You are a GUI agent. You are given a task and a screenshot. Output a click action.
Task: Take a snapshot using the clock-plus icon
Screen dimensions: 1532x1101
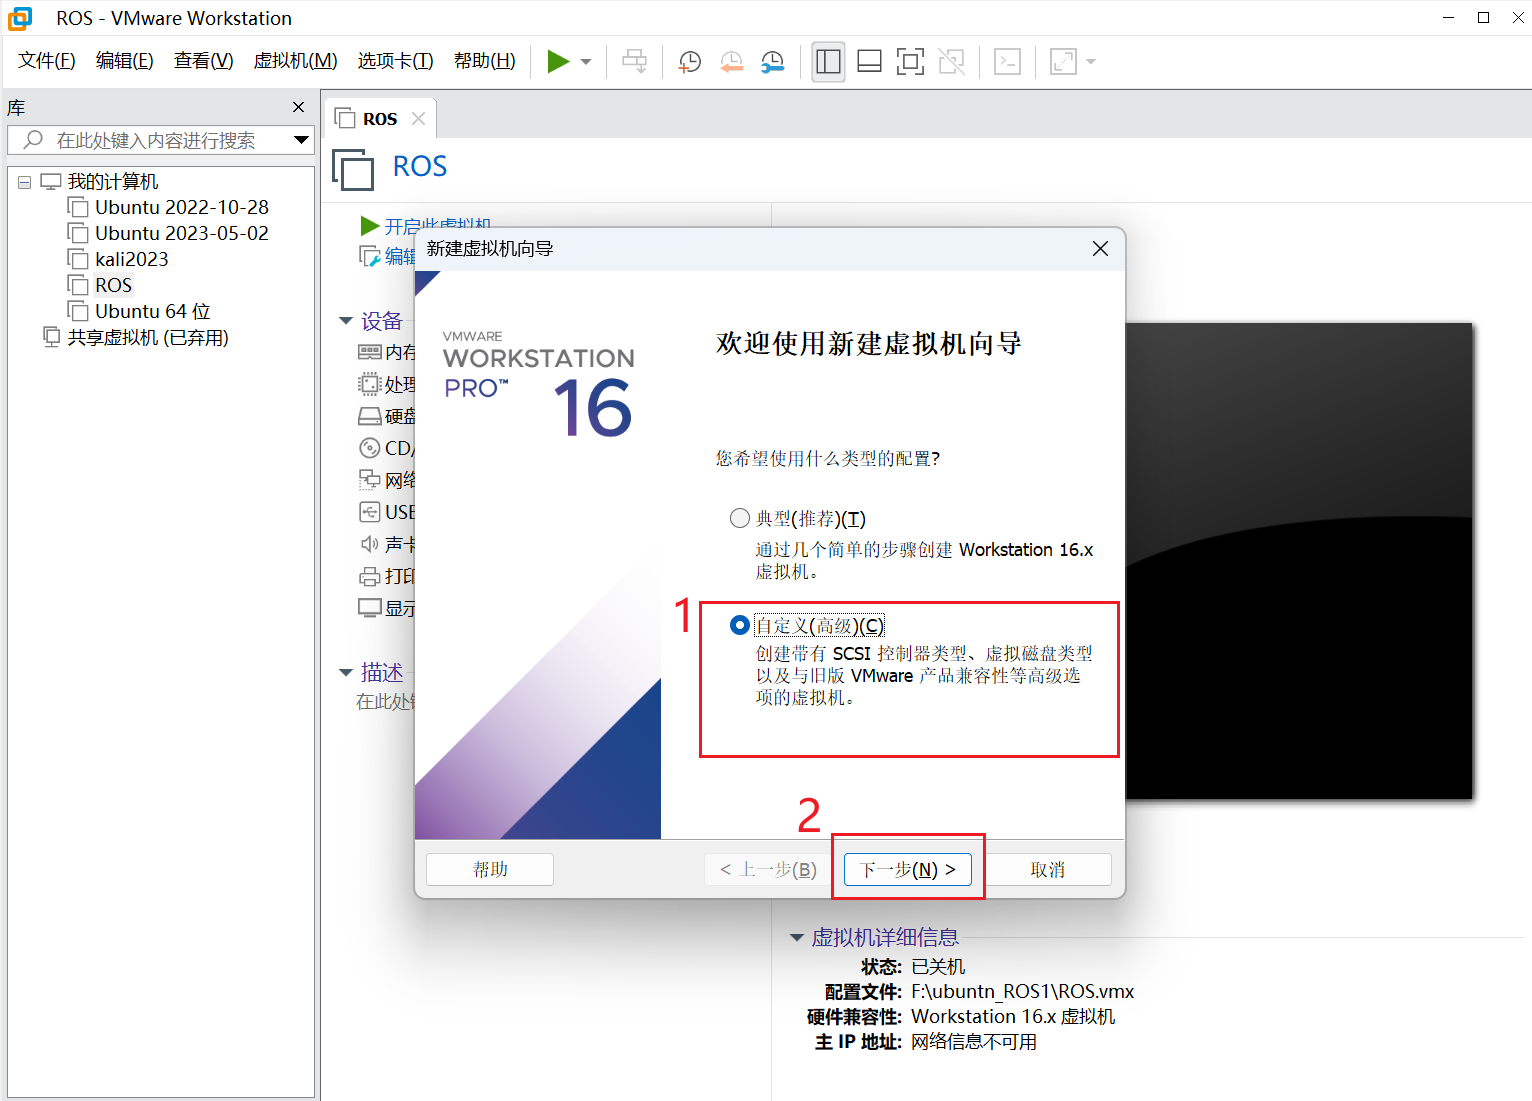click(x=689, y=62)
